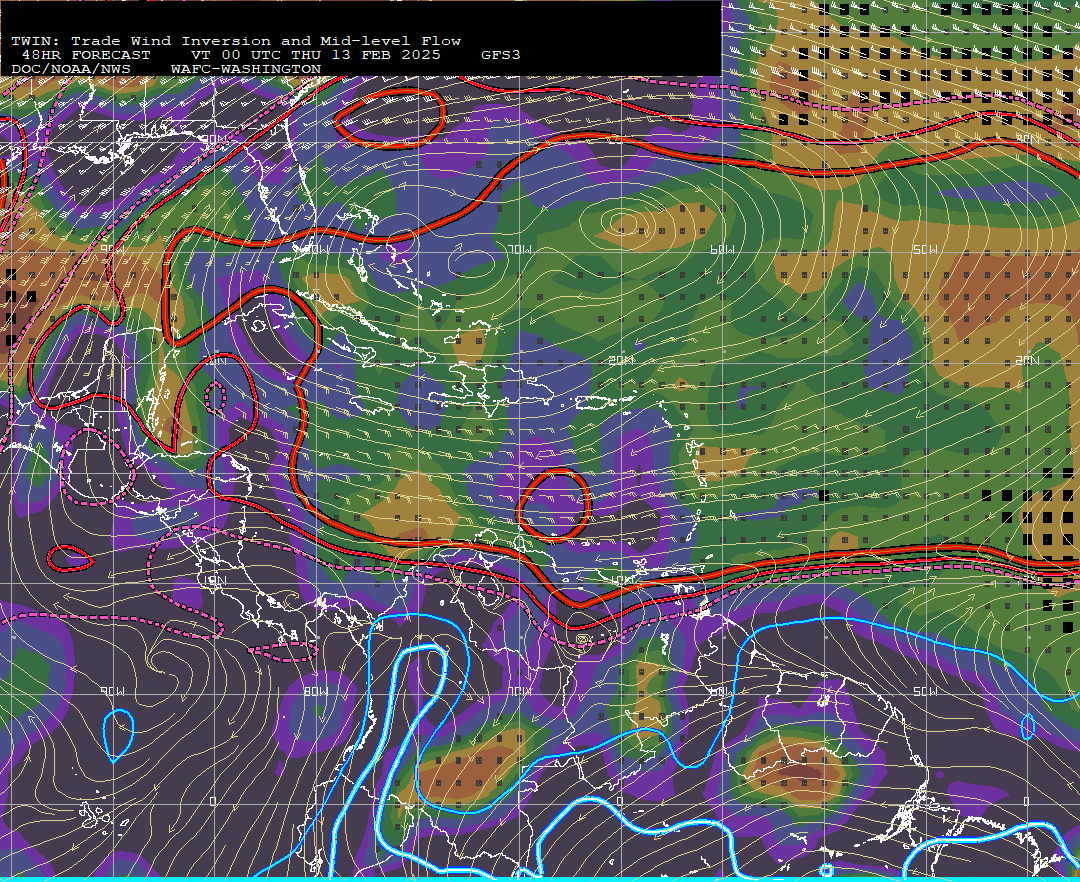
Task: Click the 10N label near the Venezuelan coast
Action: [621, 580]
